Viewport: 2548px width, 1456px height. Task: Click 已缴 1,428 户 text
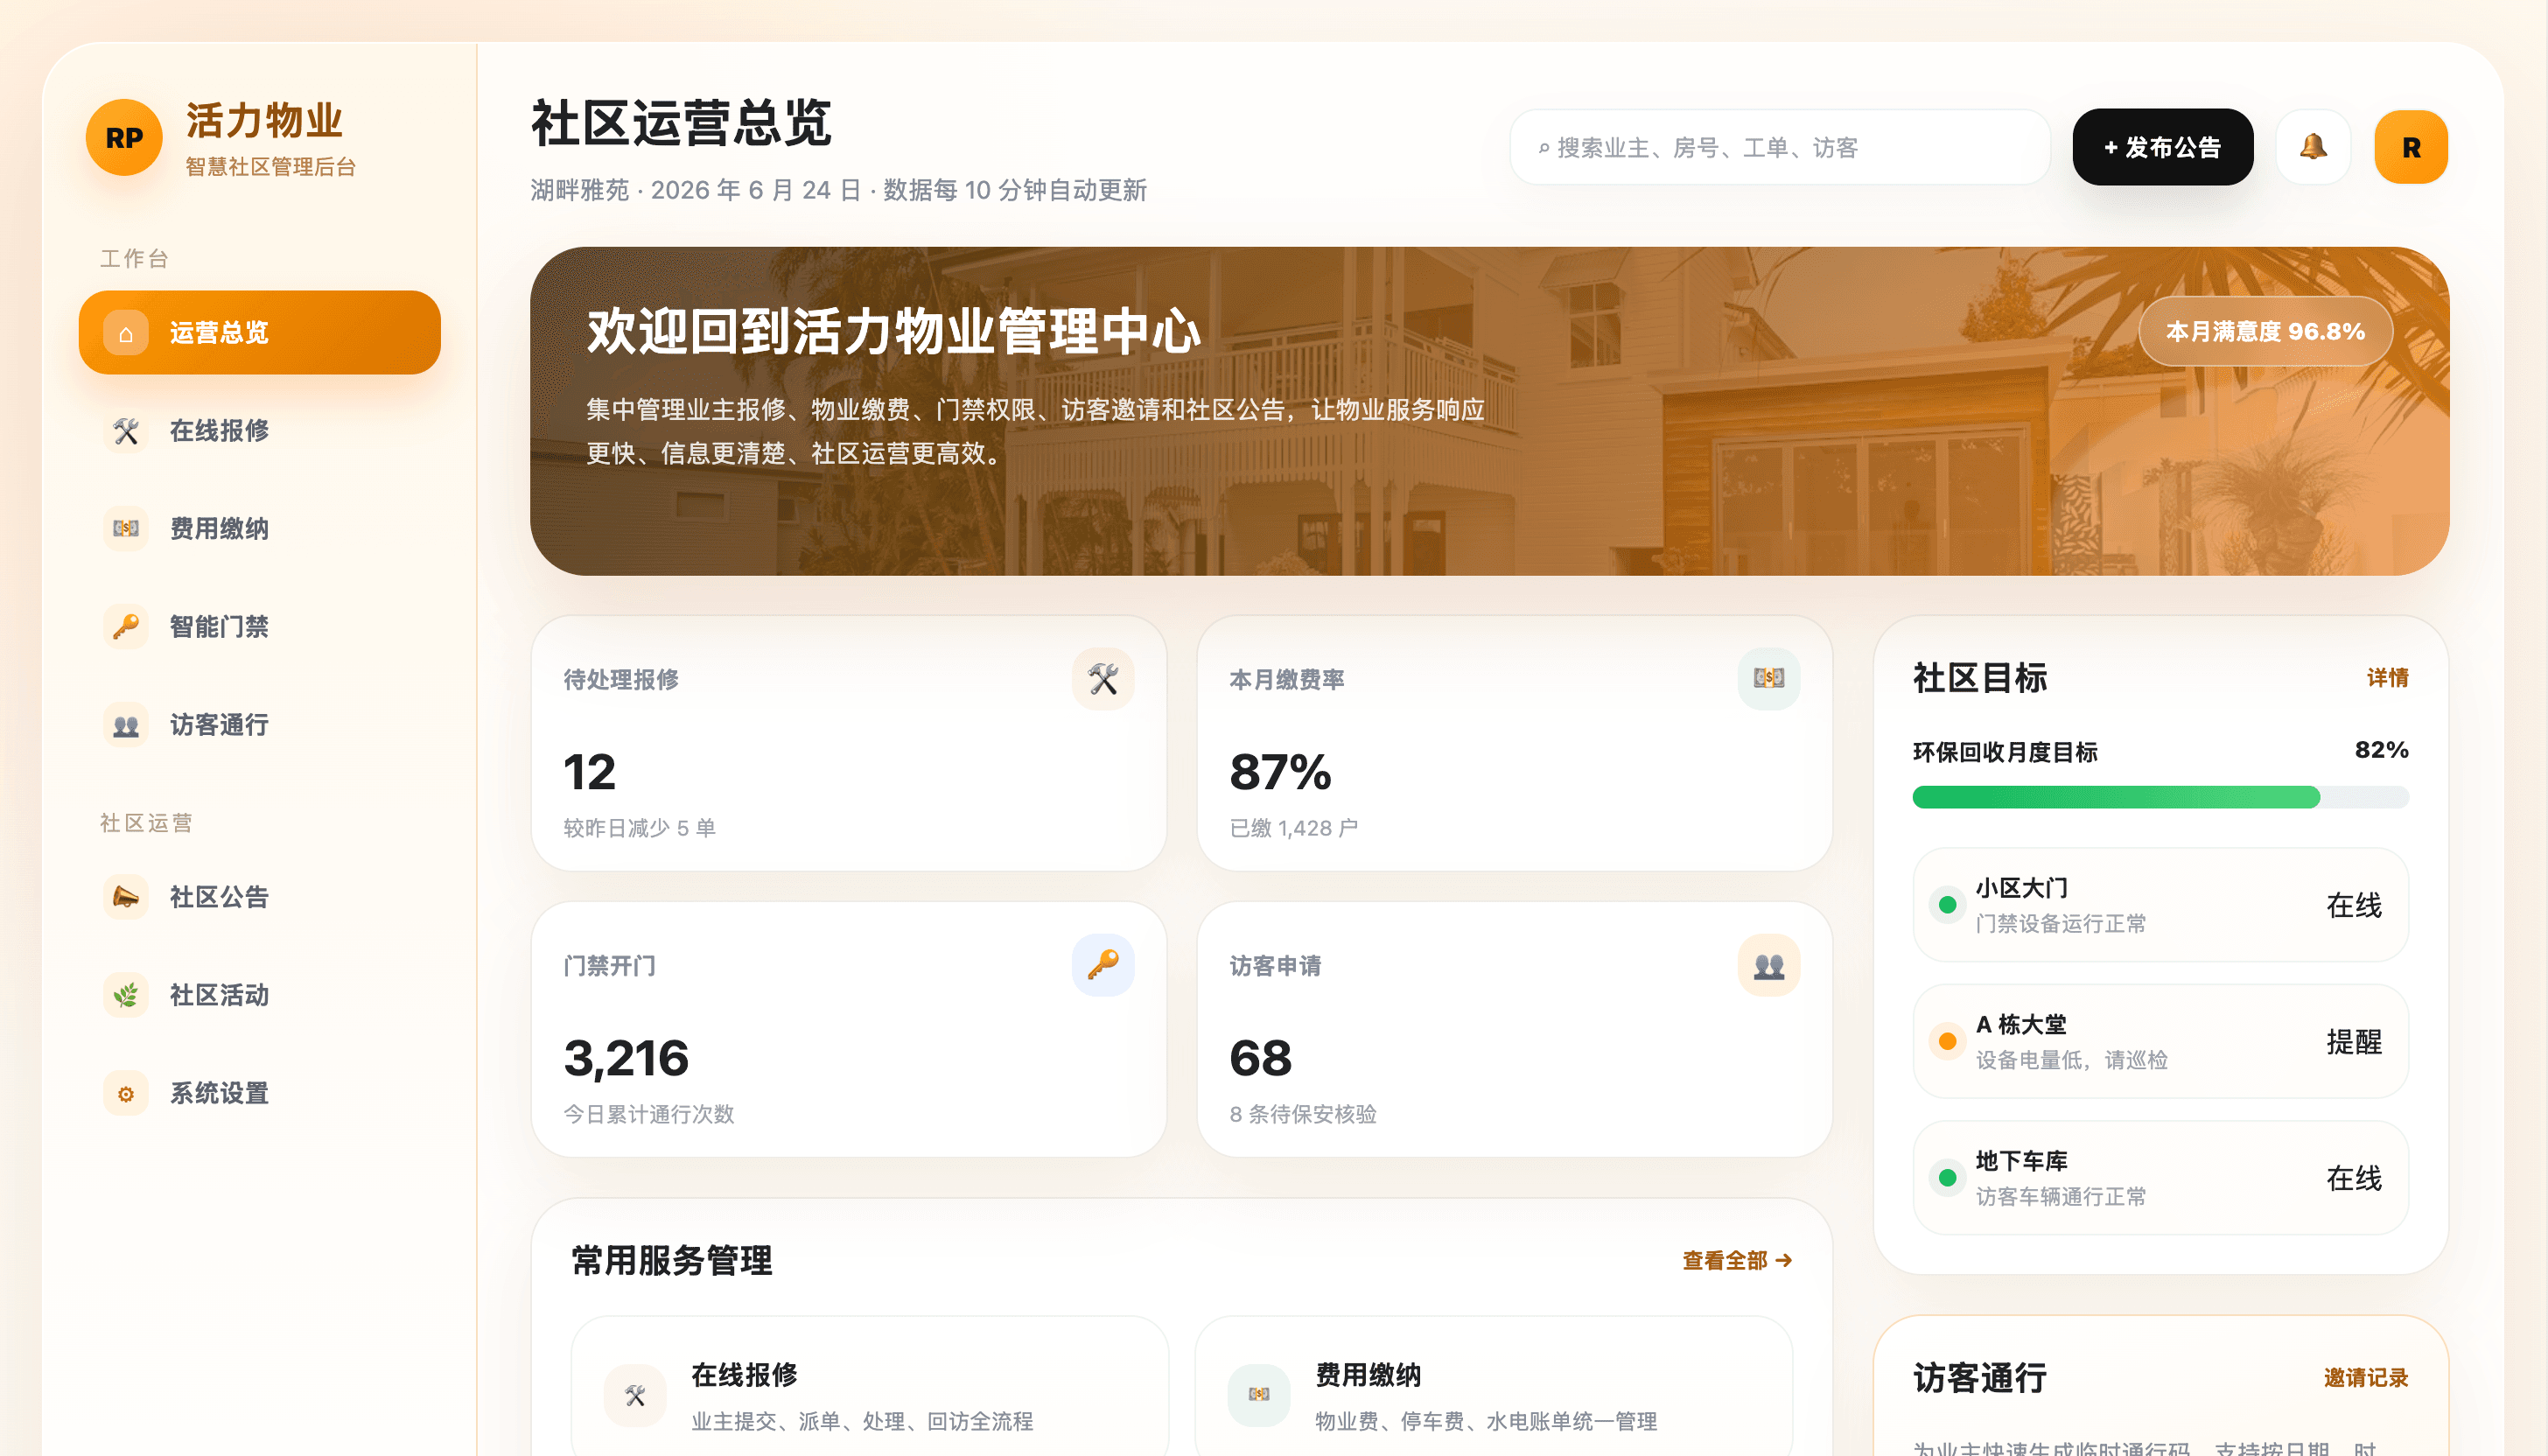[x=1294, y=828]
